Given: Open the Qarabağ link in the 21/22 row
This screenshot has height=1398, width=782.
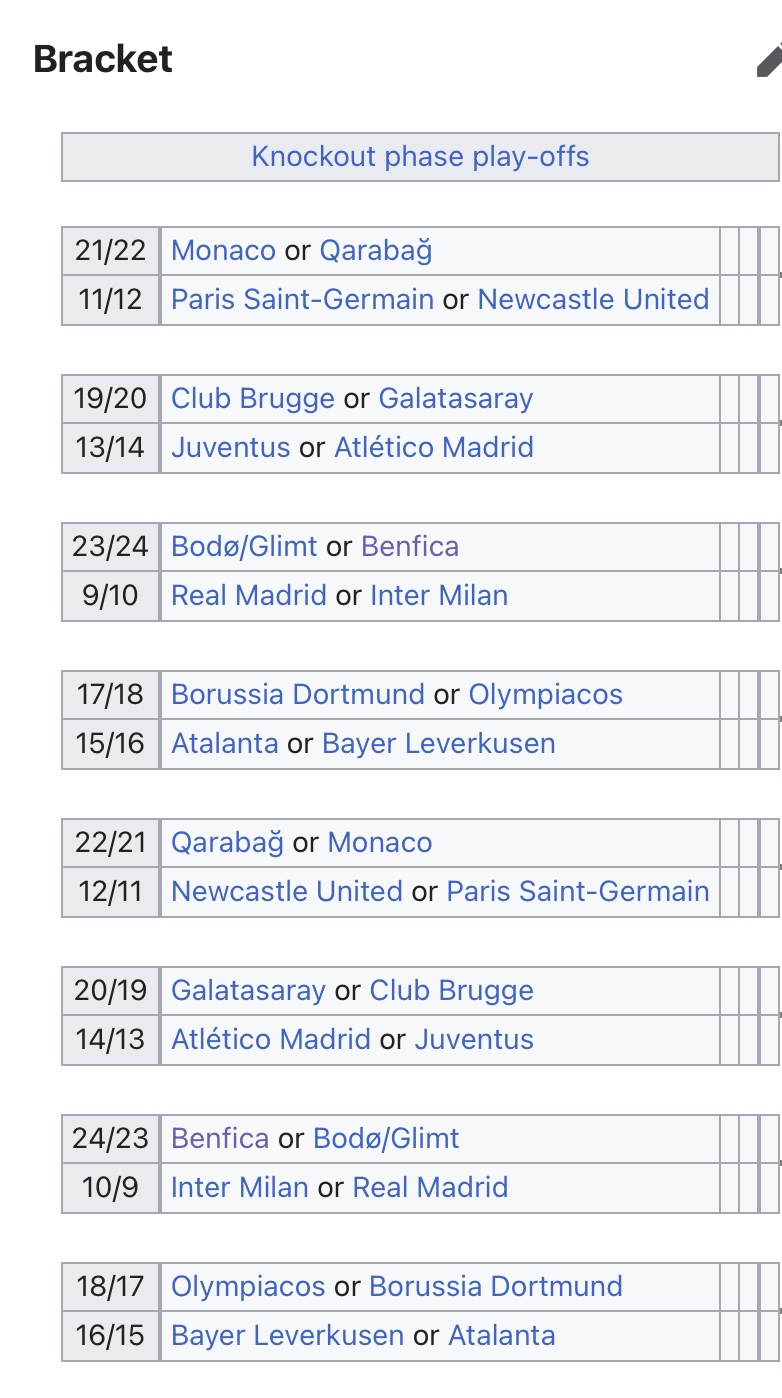Looking at the screenshot, I should [376, 250].
